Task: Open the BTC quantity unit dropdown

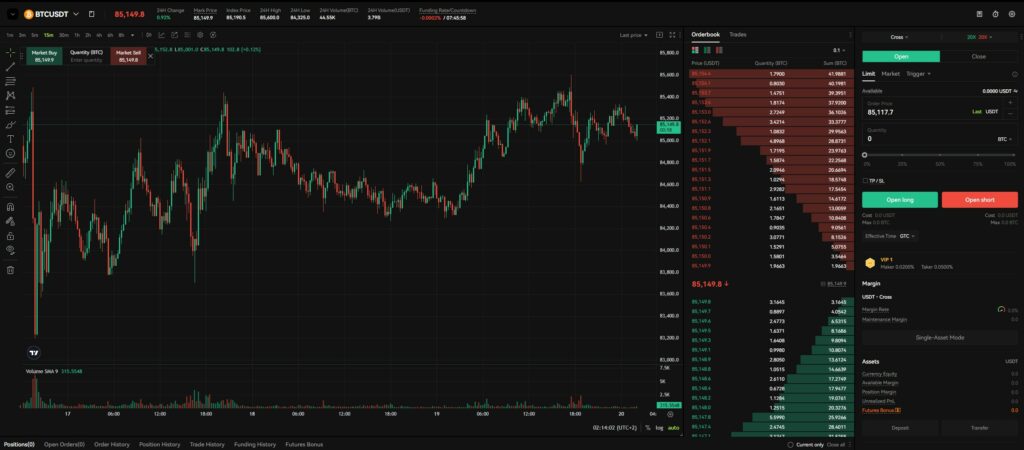Action: [x=1002, y=139]
